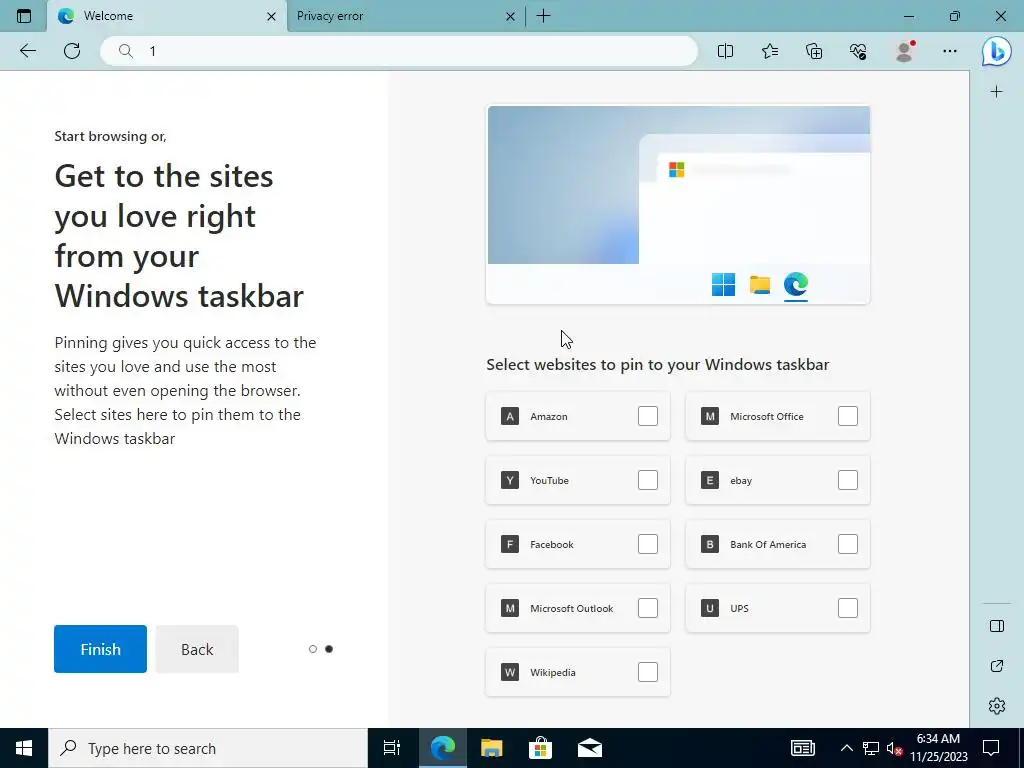Open Microsoft Store from the taskbar
The image size is (1024, 768).
541,748
